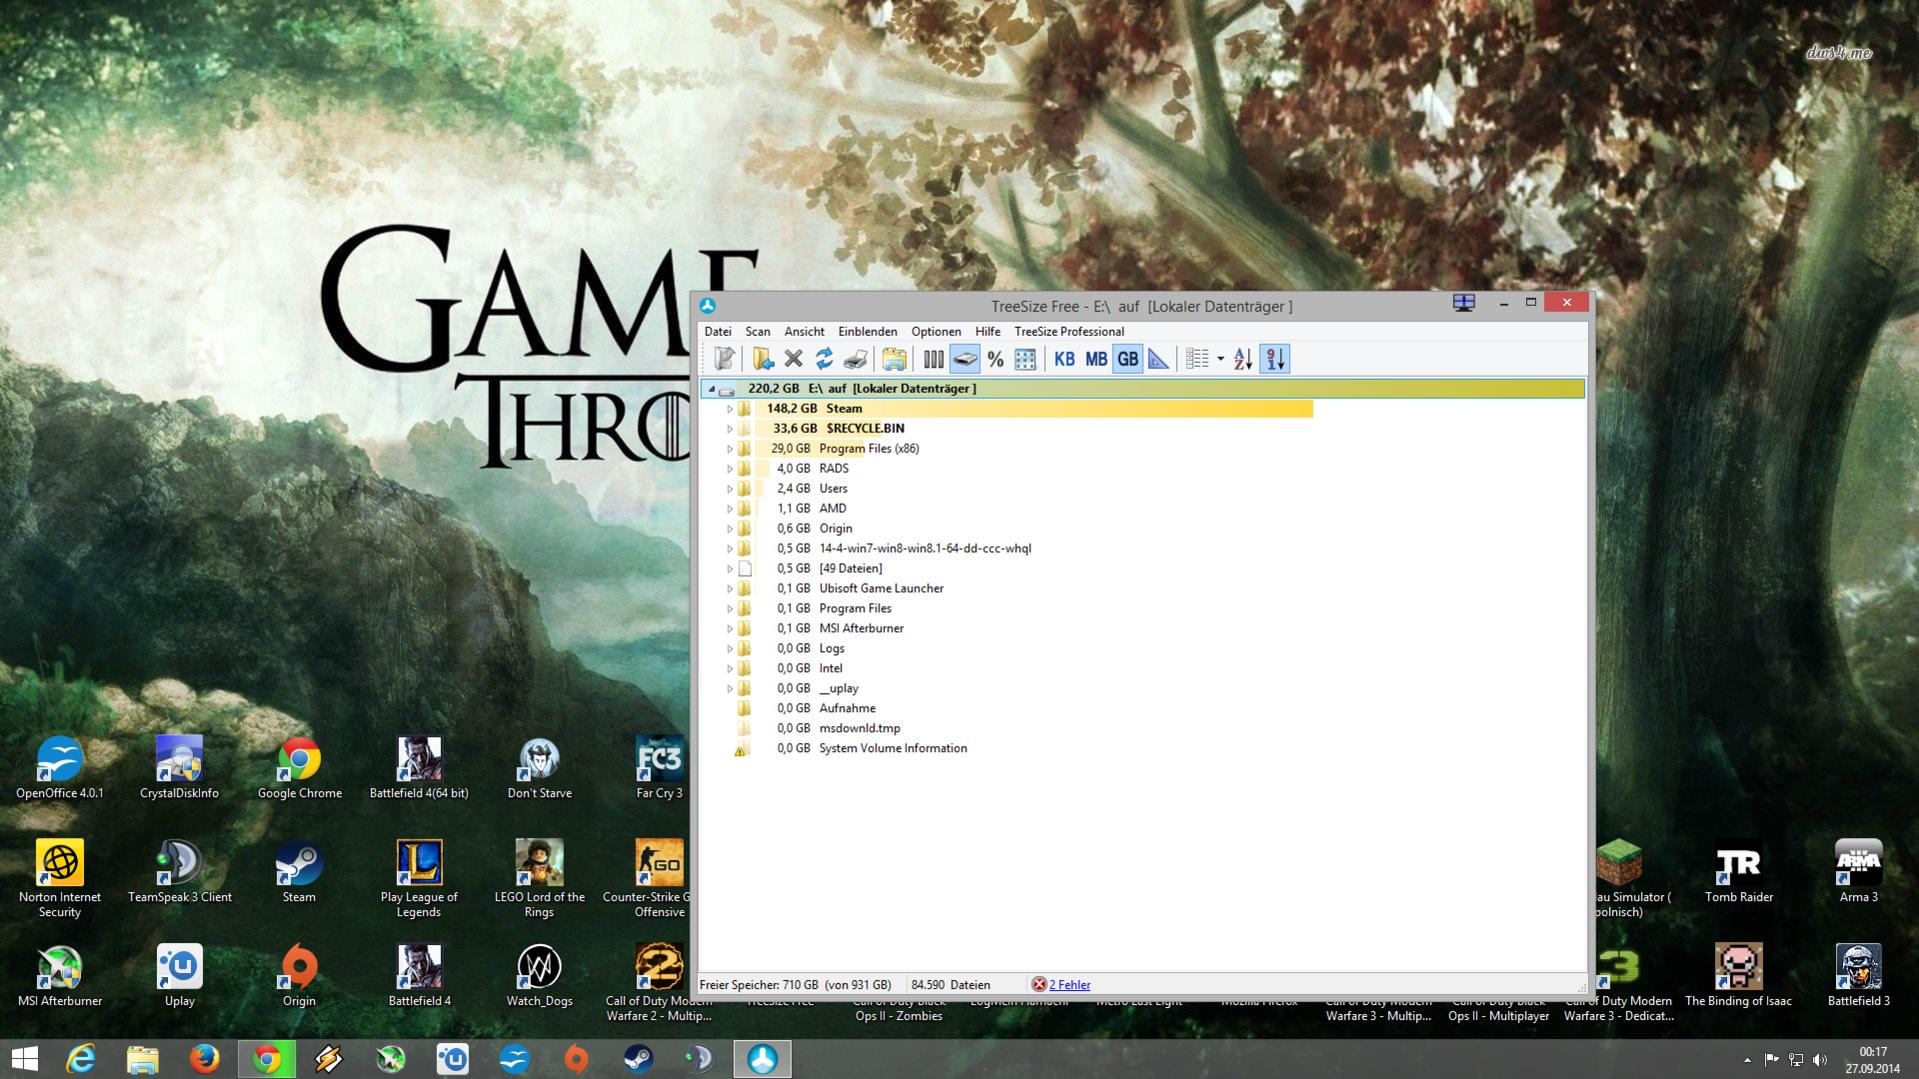Open the Scan menu
1919x1079 pixels.
(757, 332)
